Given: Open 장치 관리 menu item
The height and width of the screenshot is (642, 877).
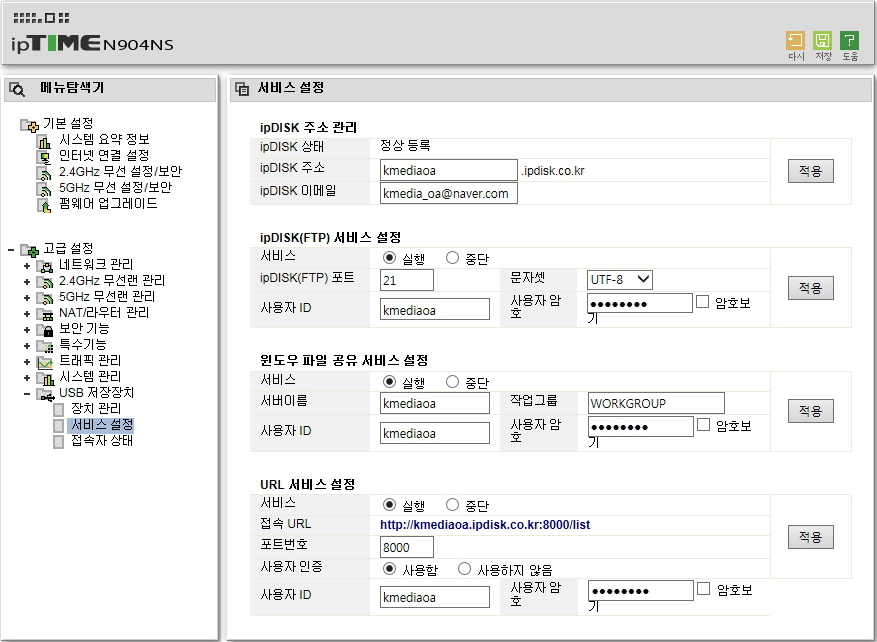Looking at the screenshot, I should pyautogui.click(x=96, y=409).
